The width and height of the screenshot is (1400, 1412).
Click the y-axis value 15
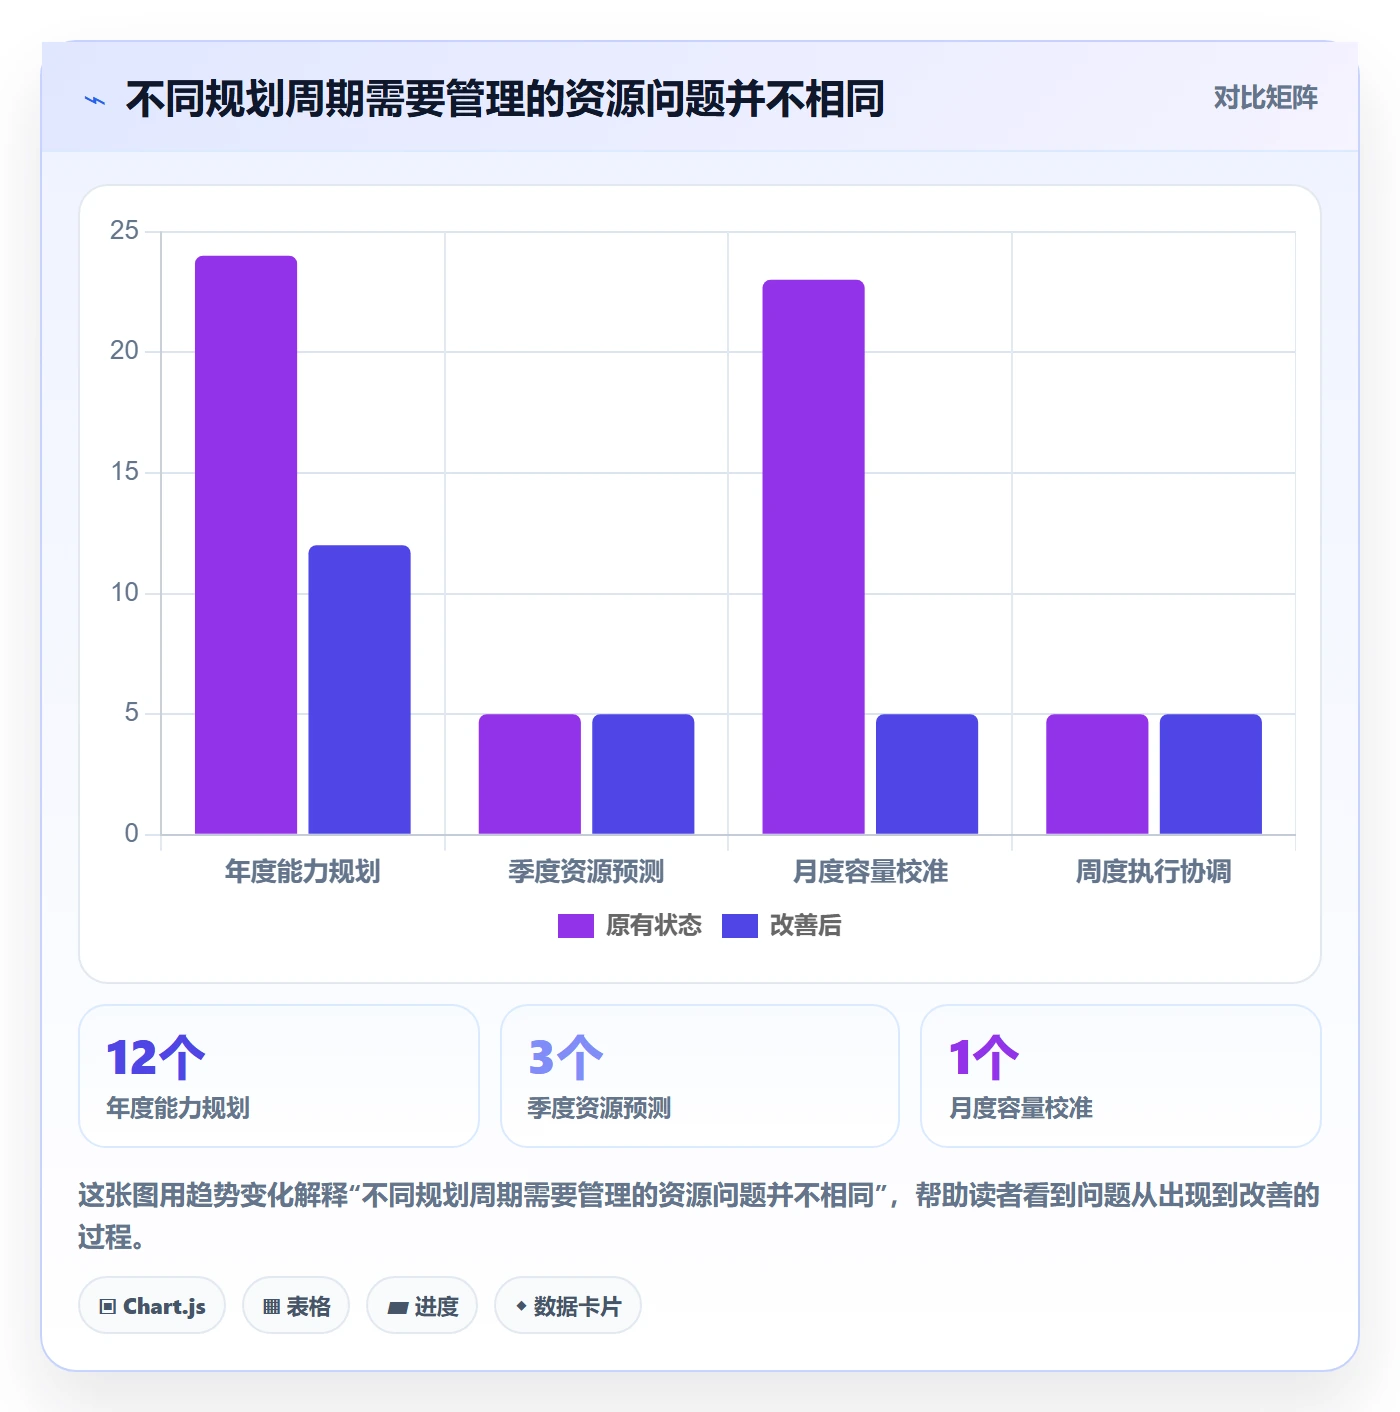pyautogui.click(x=124, y=472)
